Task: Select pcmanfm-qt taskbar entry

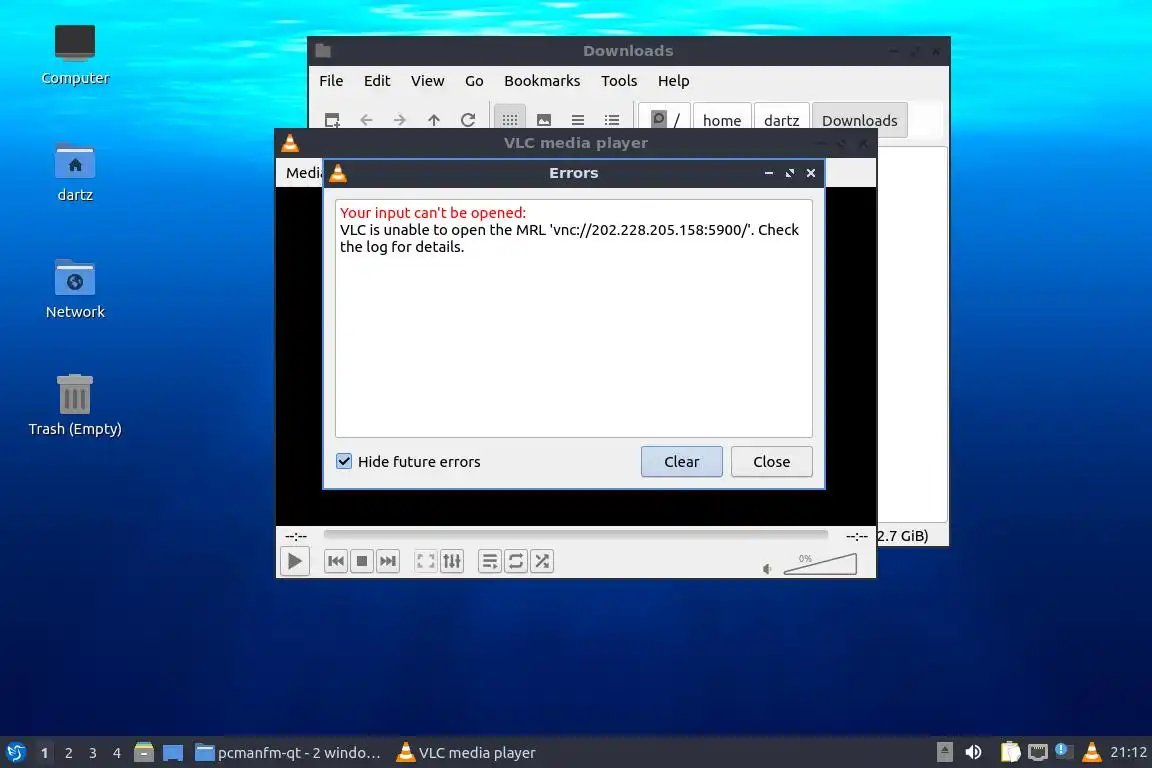Action: coord(288,753)
